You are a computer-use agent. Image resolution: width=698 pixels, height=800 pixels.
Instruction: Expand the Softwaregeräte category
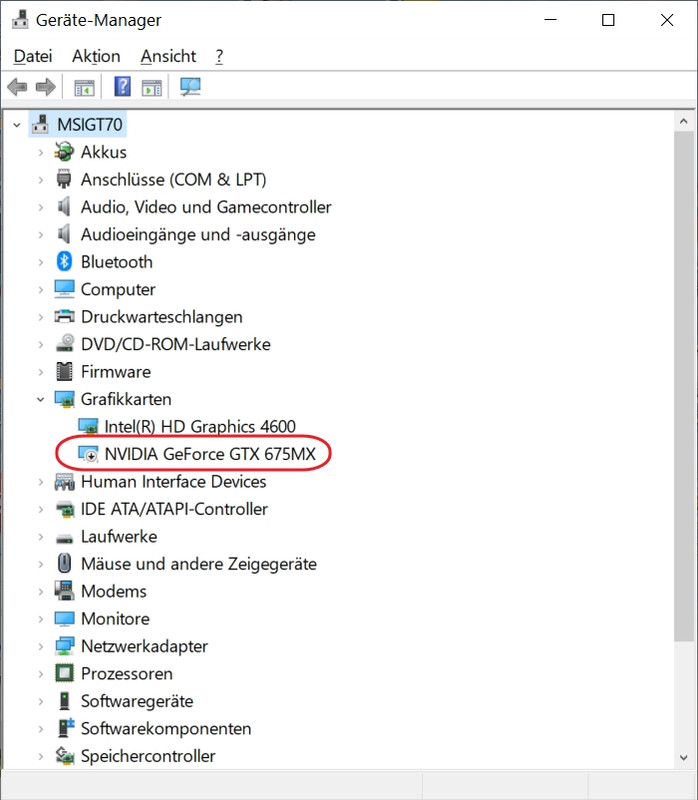[40, 701]
